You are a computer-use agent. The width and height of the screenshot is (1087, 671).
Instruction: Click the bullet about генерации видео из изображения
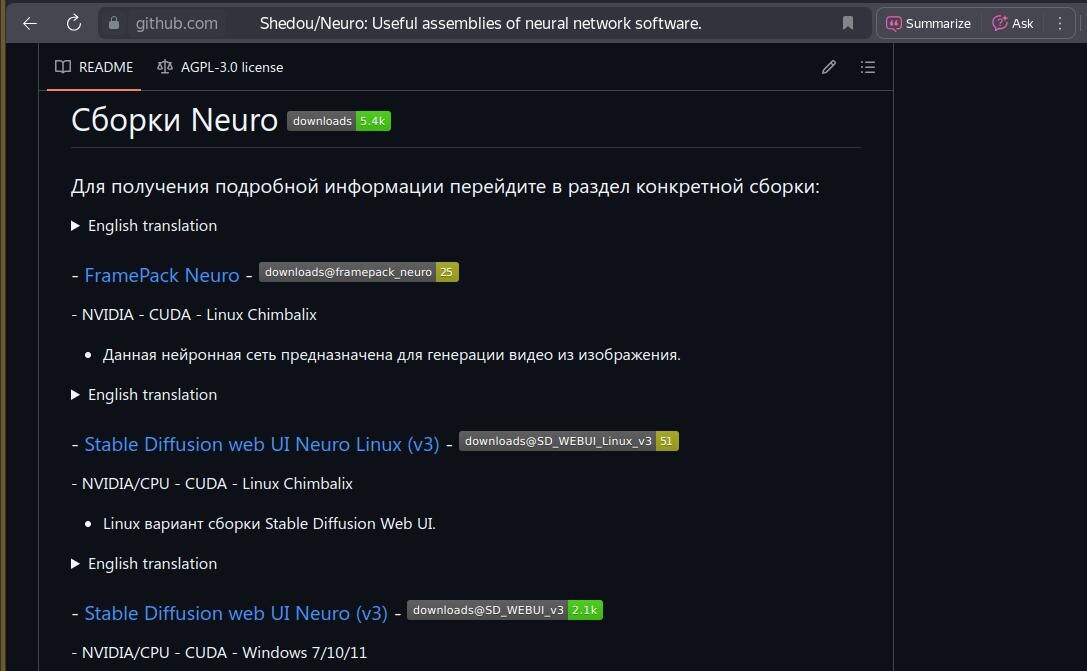click(x=392, y=355)
